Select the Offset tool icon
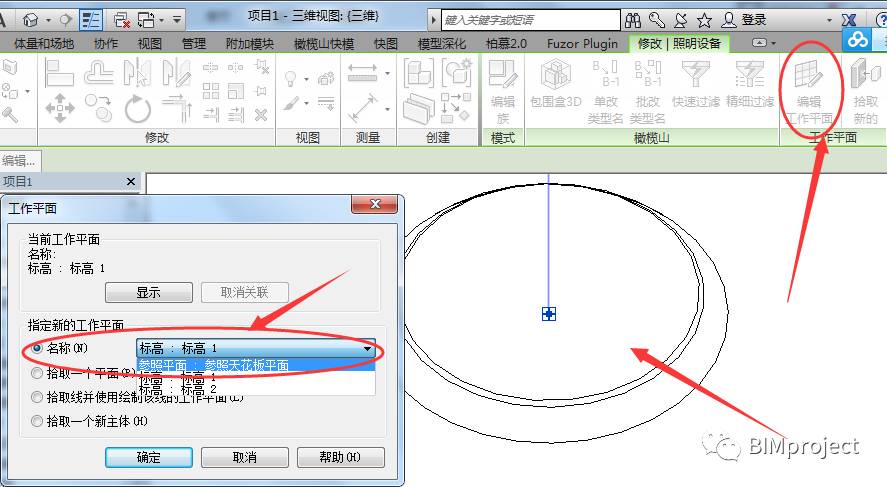 click(x=98, y=73)
